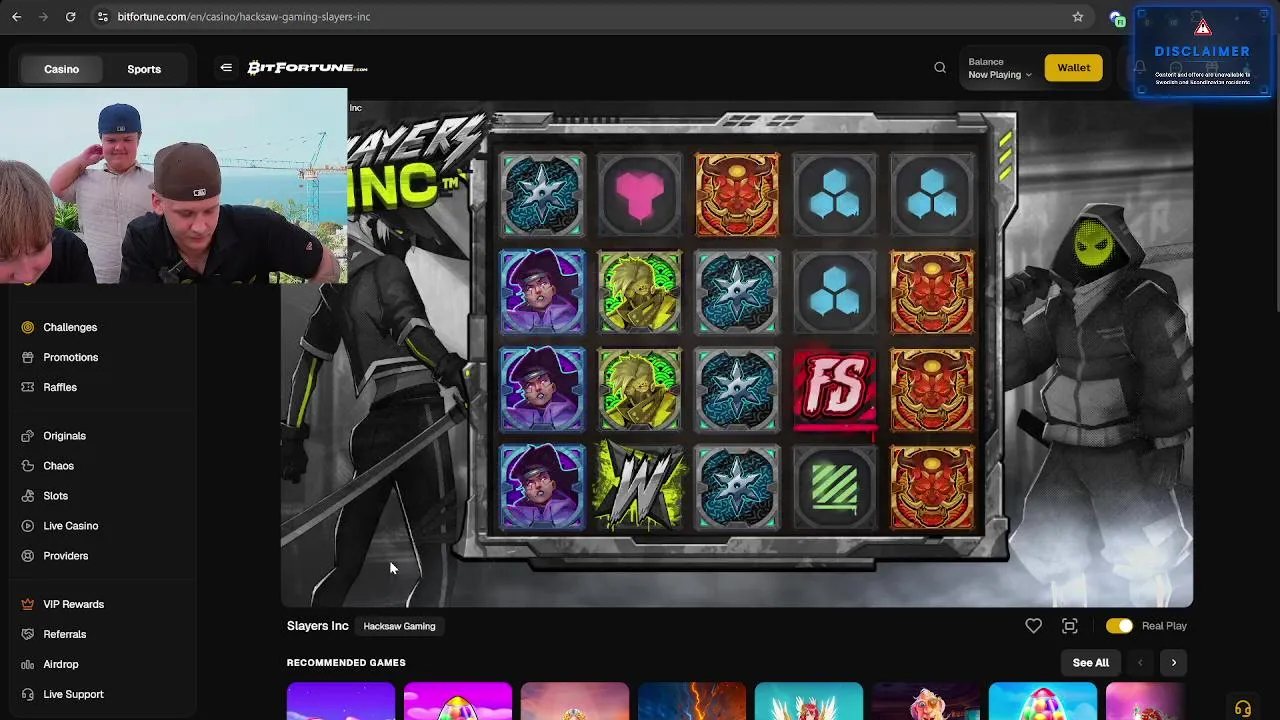Show next recommended games with right arrow
The width and height of the screenshot is (1280, 720).
point(1174,663)
